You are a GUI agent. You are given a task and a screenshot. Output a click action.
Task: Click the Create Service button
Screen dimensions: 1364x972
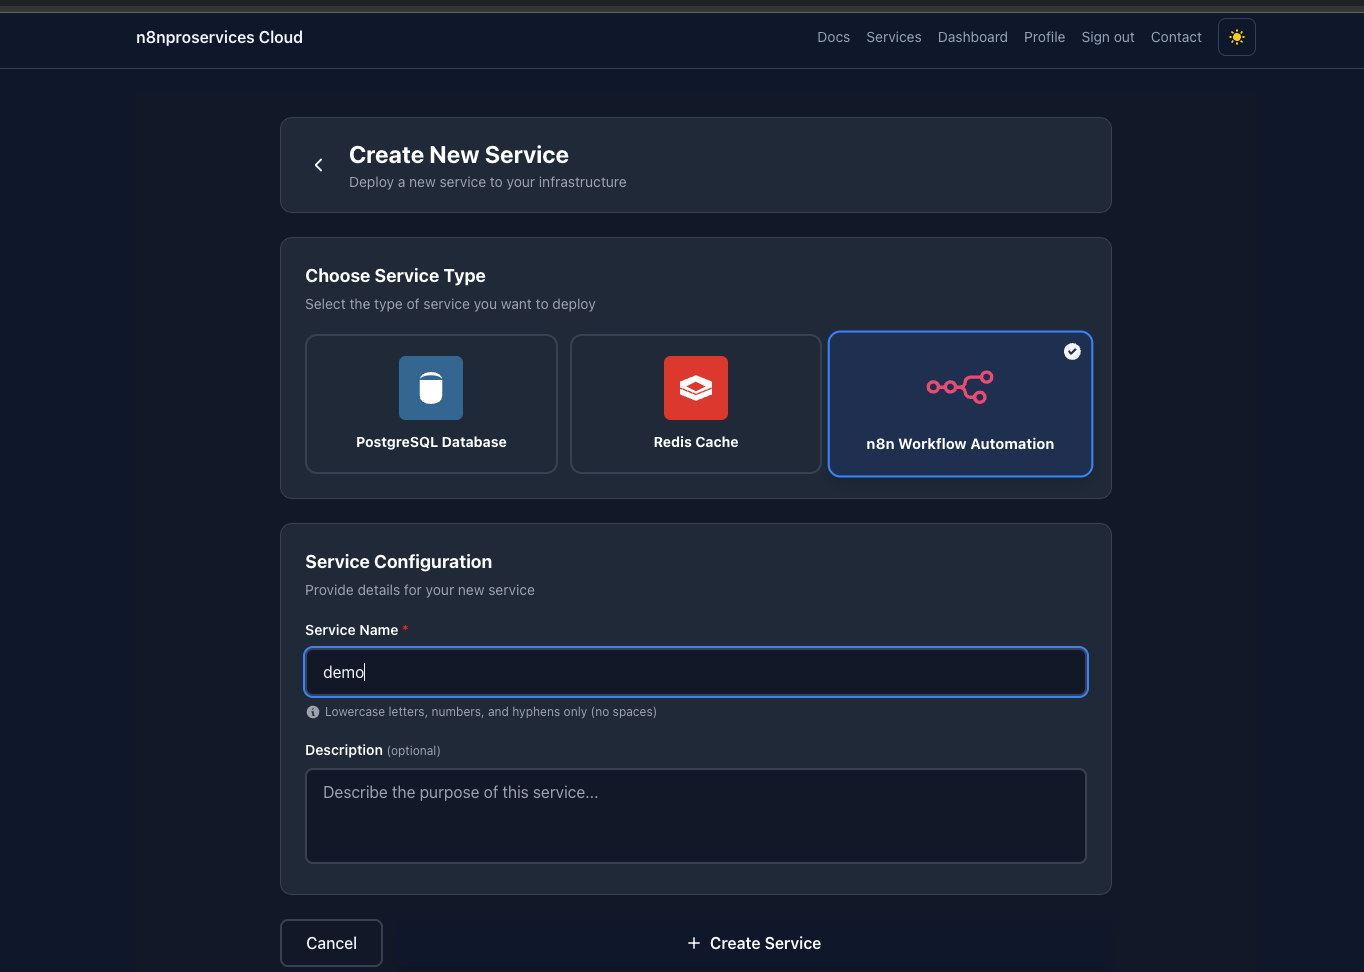[x=754, y=942]
